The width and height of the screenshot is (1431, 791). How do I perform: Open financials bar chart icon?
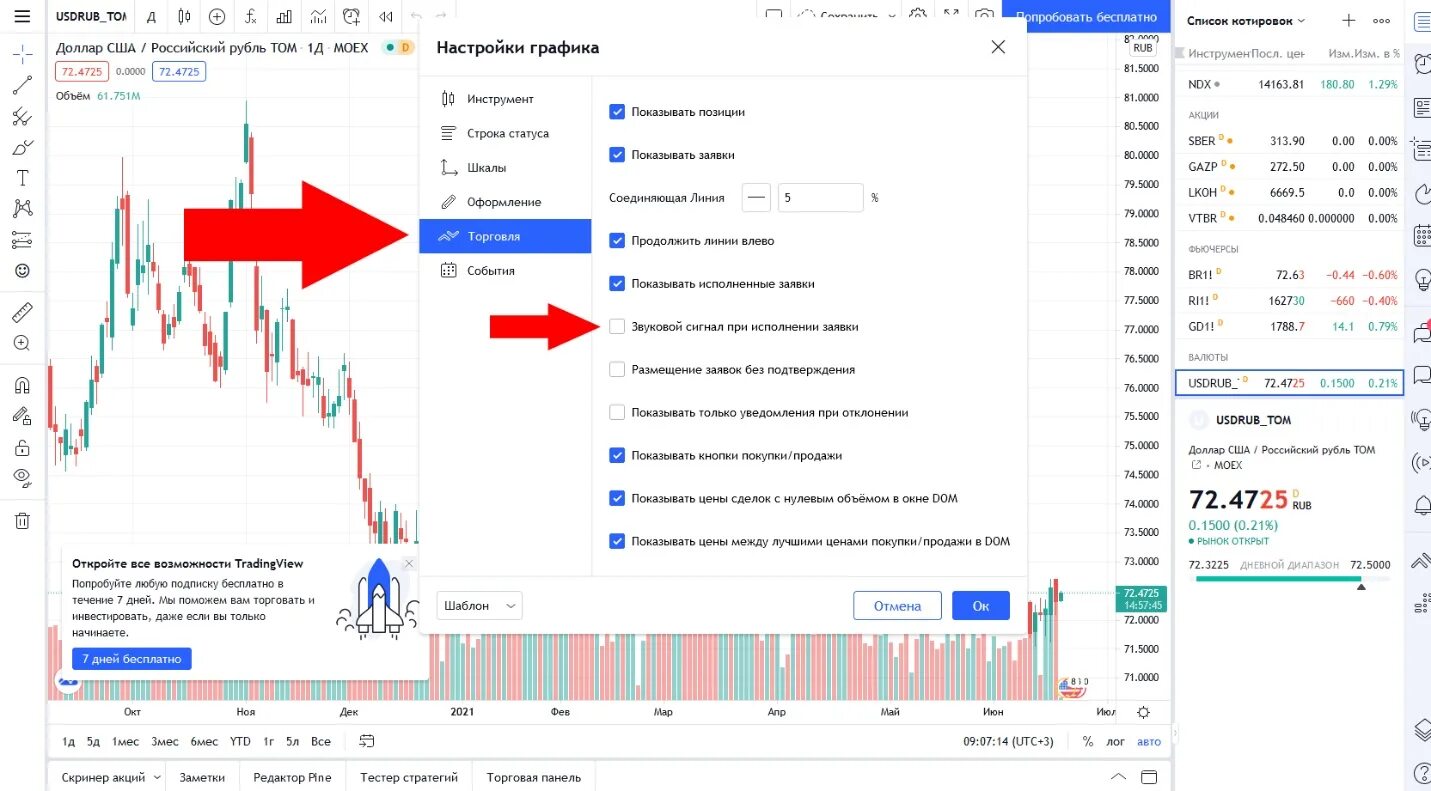285,17
